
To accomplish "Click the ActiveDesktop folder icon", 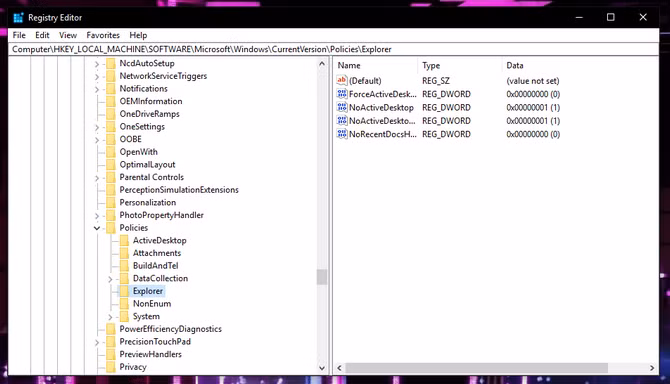I will [124, 240].
